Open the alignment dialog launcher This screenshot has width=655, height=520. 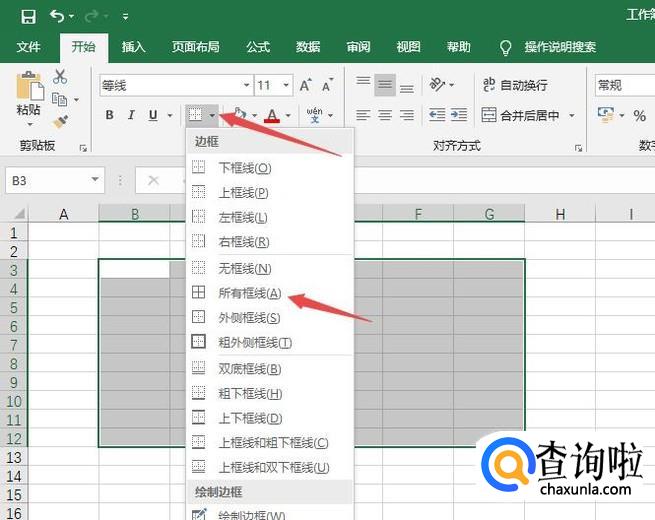coord(579,148)
